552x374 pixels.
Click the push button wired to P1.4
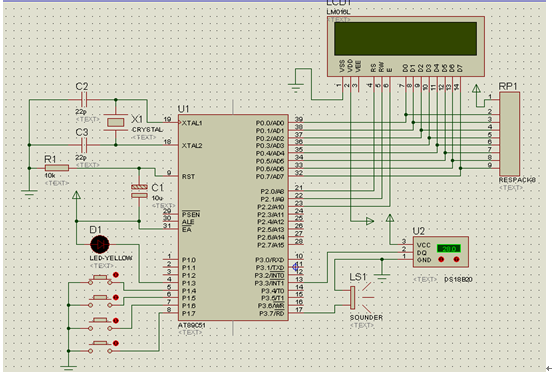[x=100, y=279]
